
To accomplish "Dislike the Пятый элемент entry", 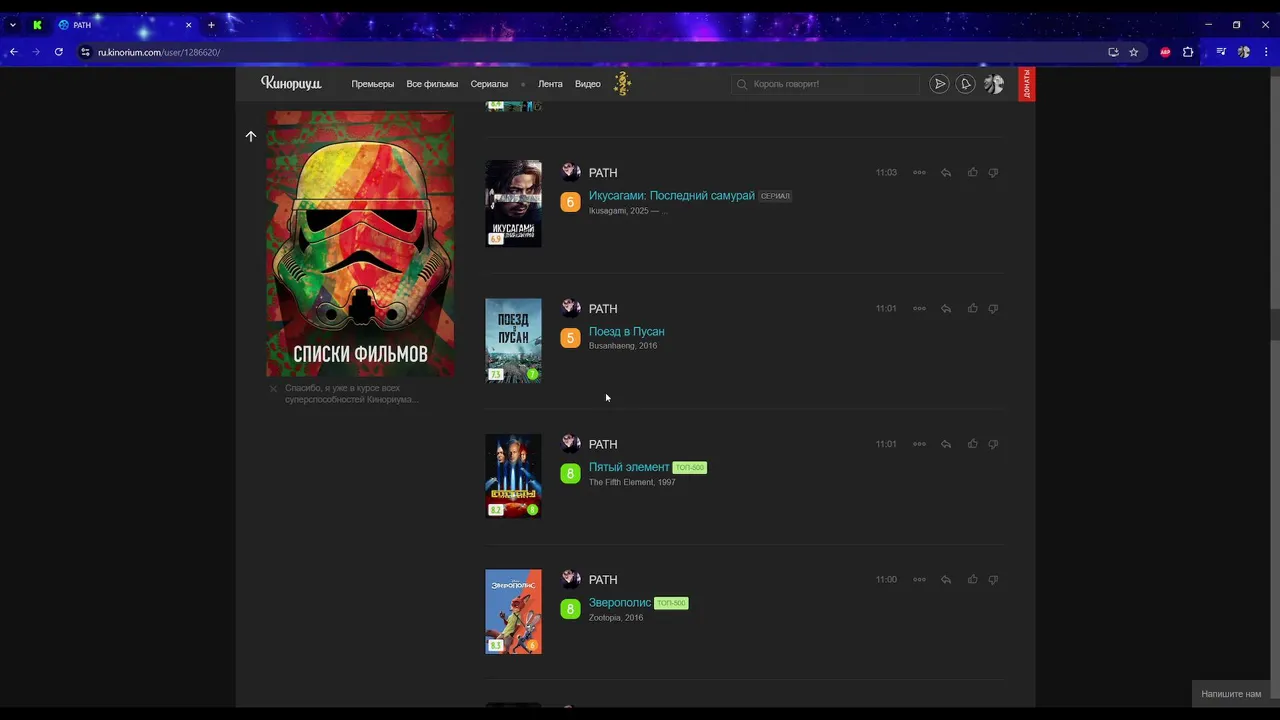I will click(x=993, y=444).
